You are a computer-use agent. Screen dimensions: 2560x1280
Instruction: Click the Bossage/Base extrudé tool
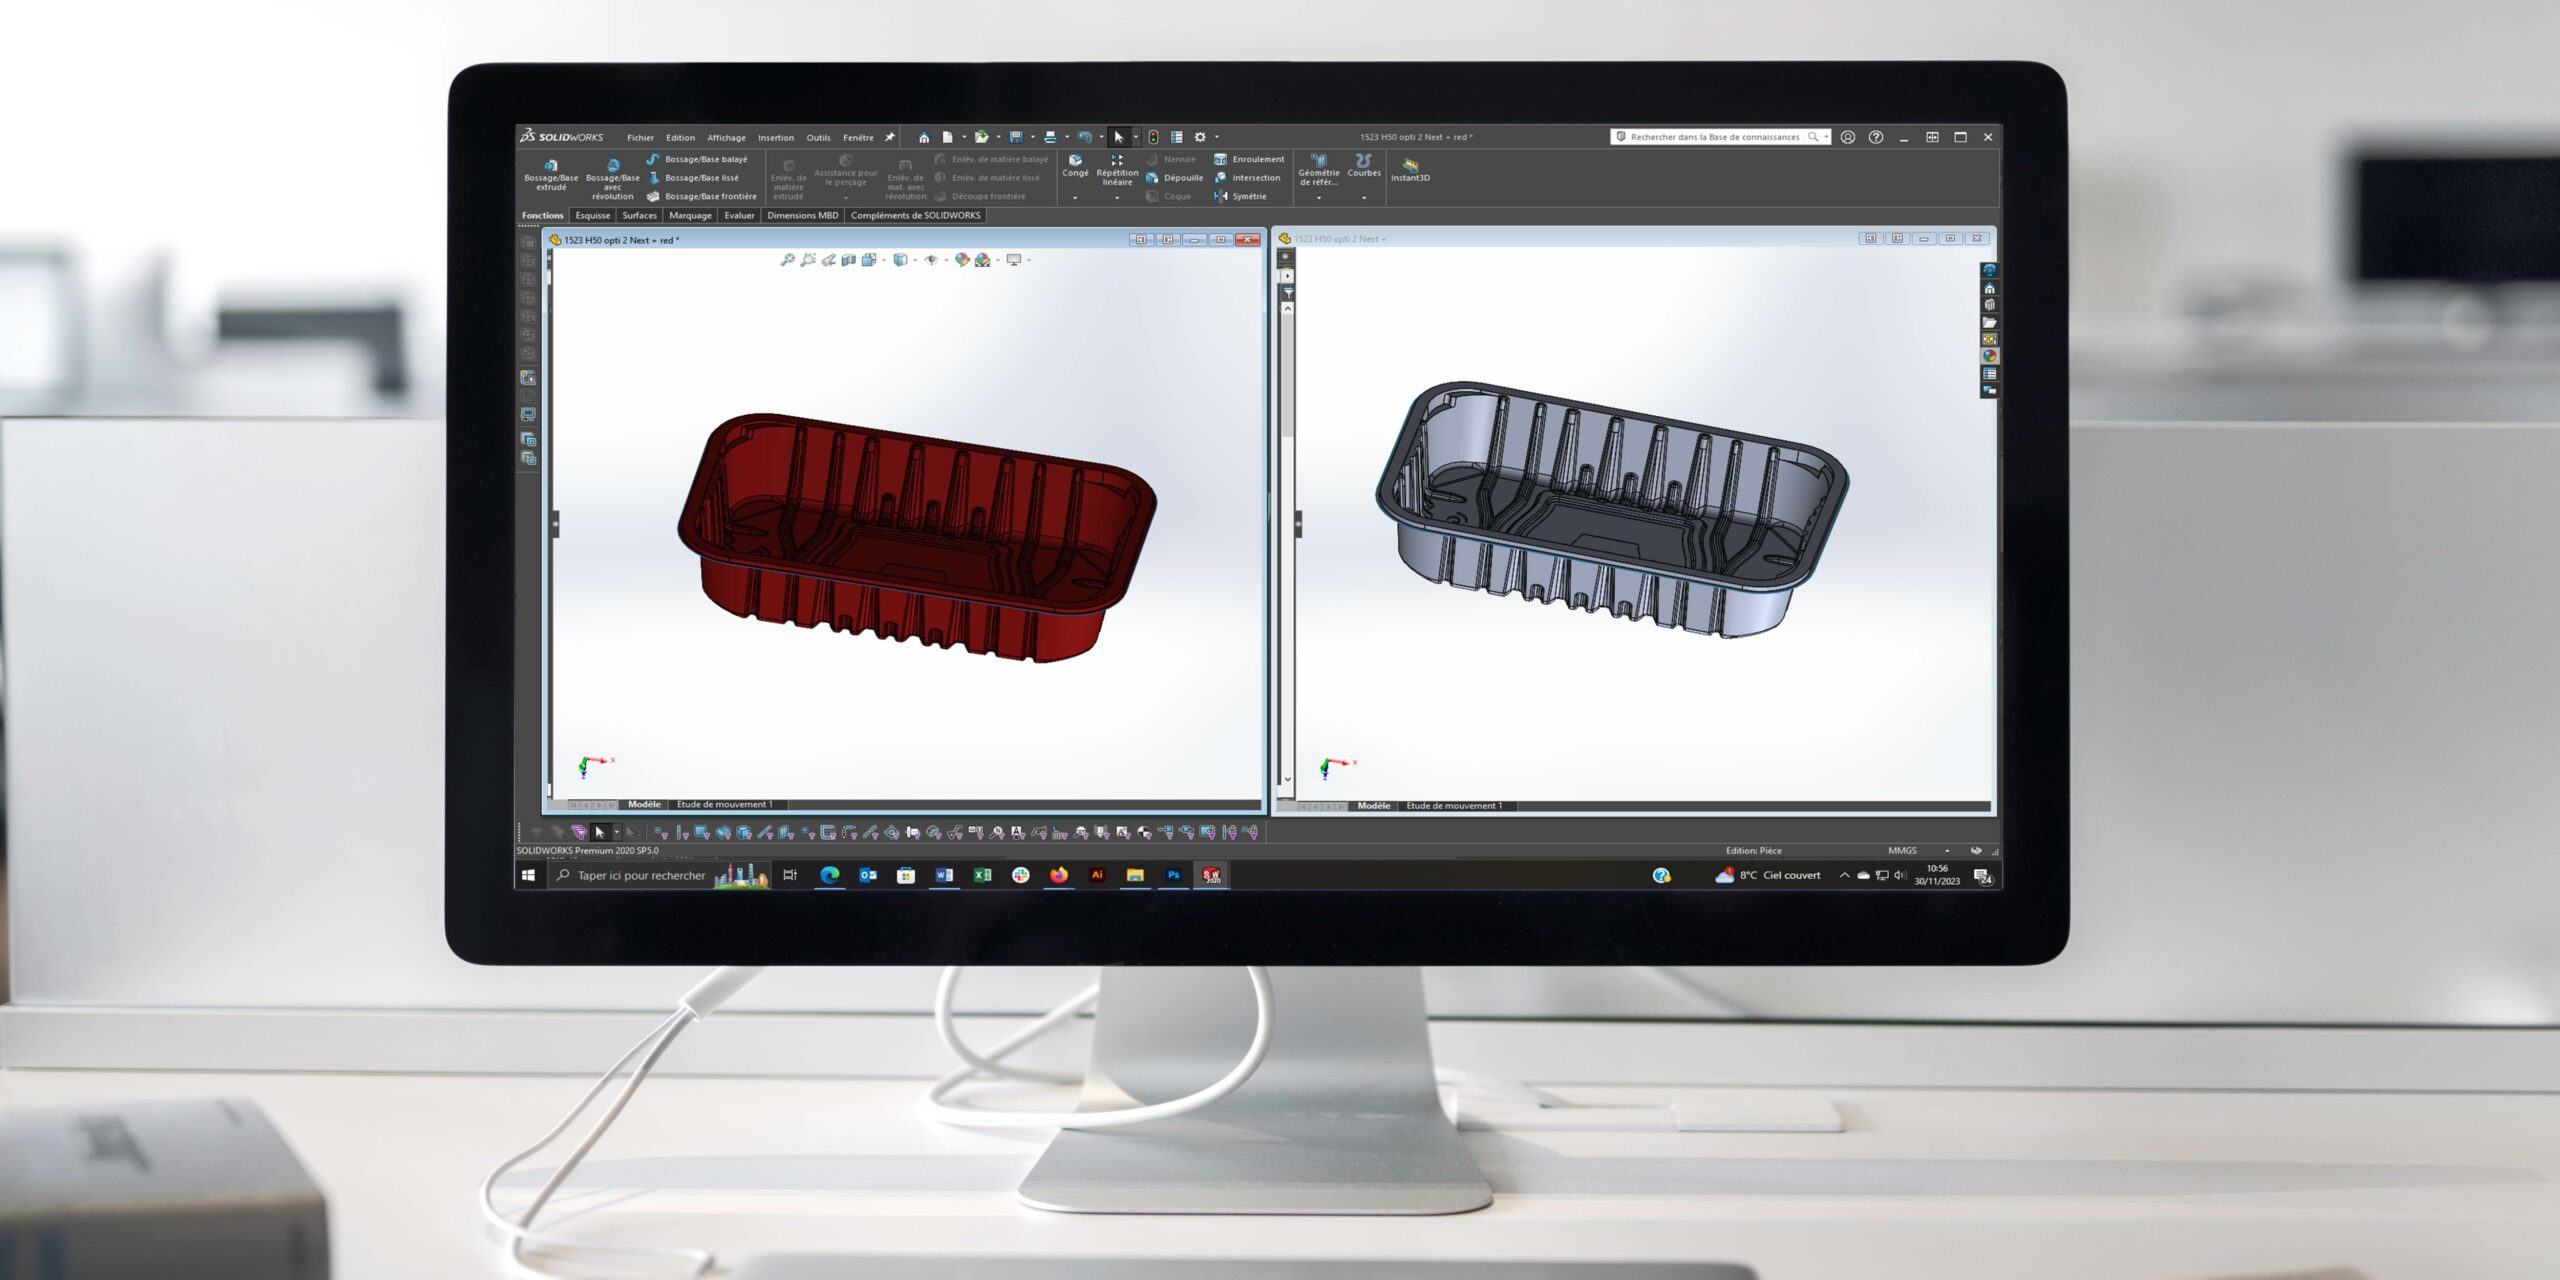pos(551,174)
